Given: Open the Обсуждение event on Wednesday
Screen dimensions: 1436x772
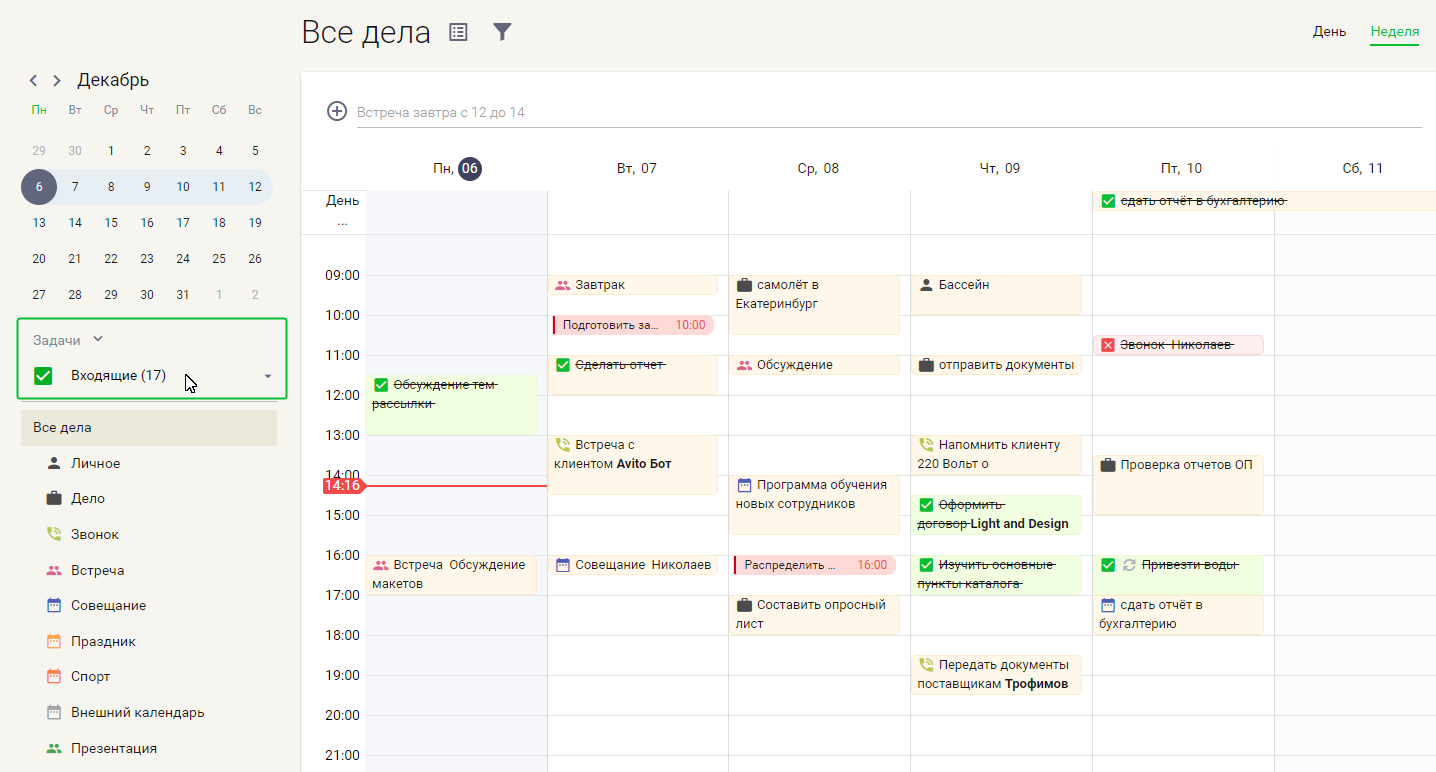Looking at the screenshot, I should pos(814,365).
